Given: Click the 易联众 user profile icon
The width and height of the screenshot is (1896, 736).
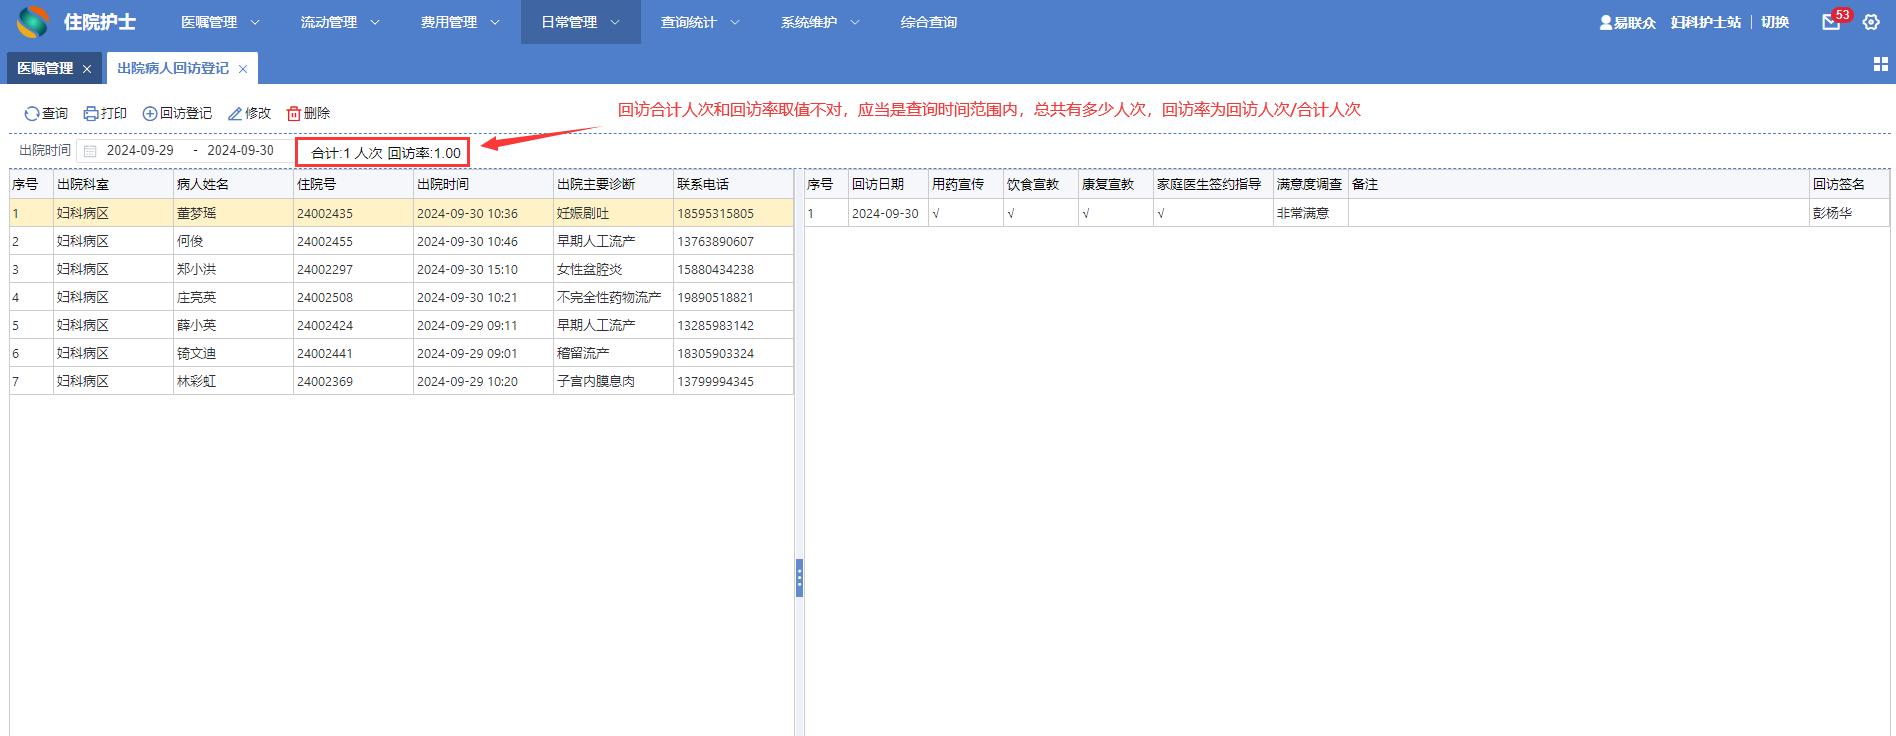Looking at the screenshot, I should click(x=1605, y=22).
